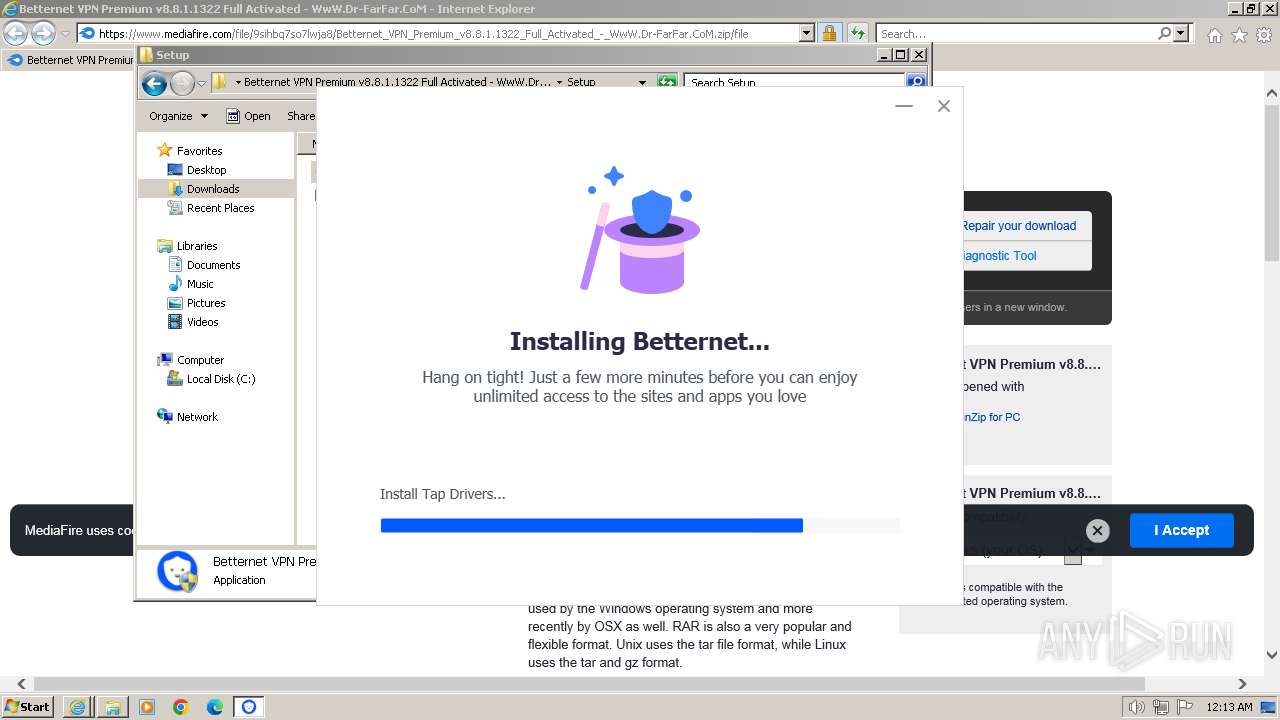Click Forward button in Setup explorer window
The height and width of the screenshot is (720, 1280).
click(182, 84)
